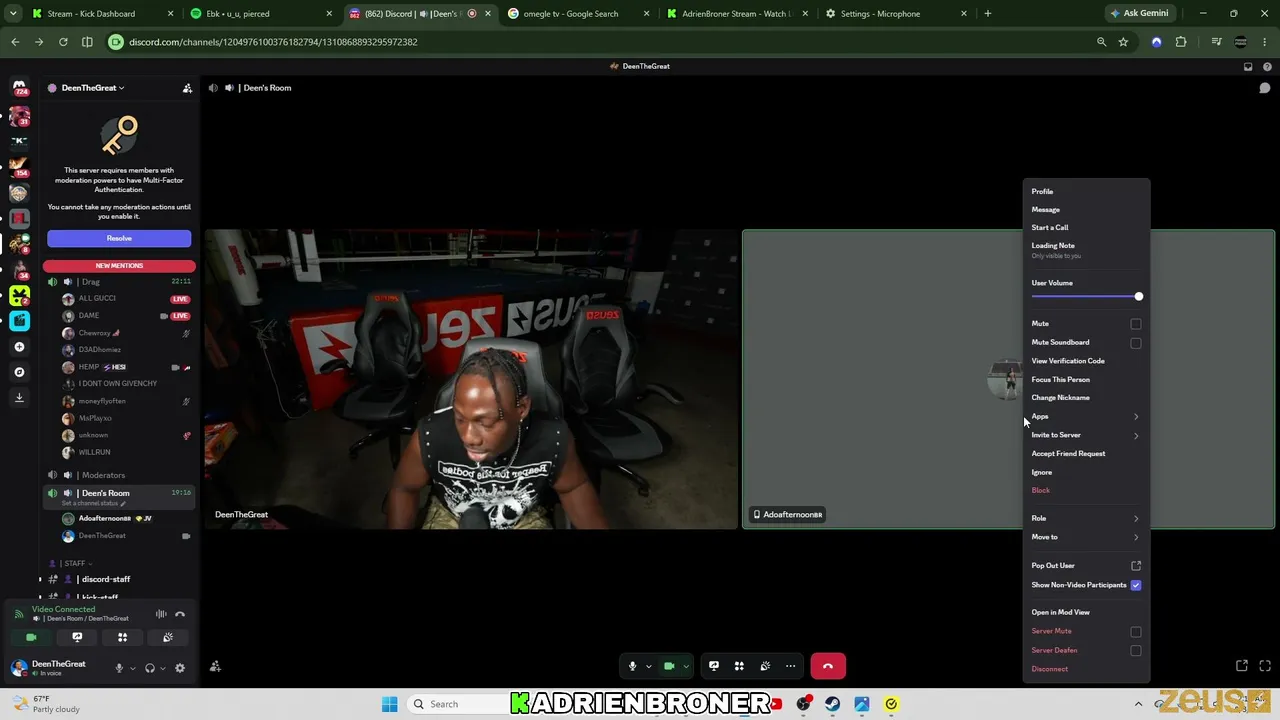1280x720 pixels.
Task: Click the Add a Server plus icon
Action: (x=19, y=347)
